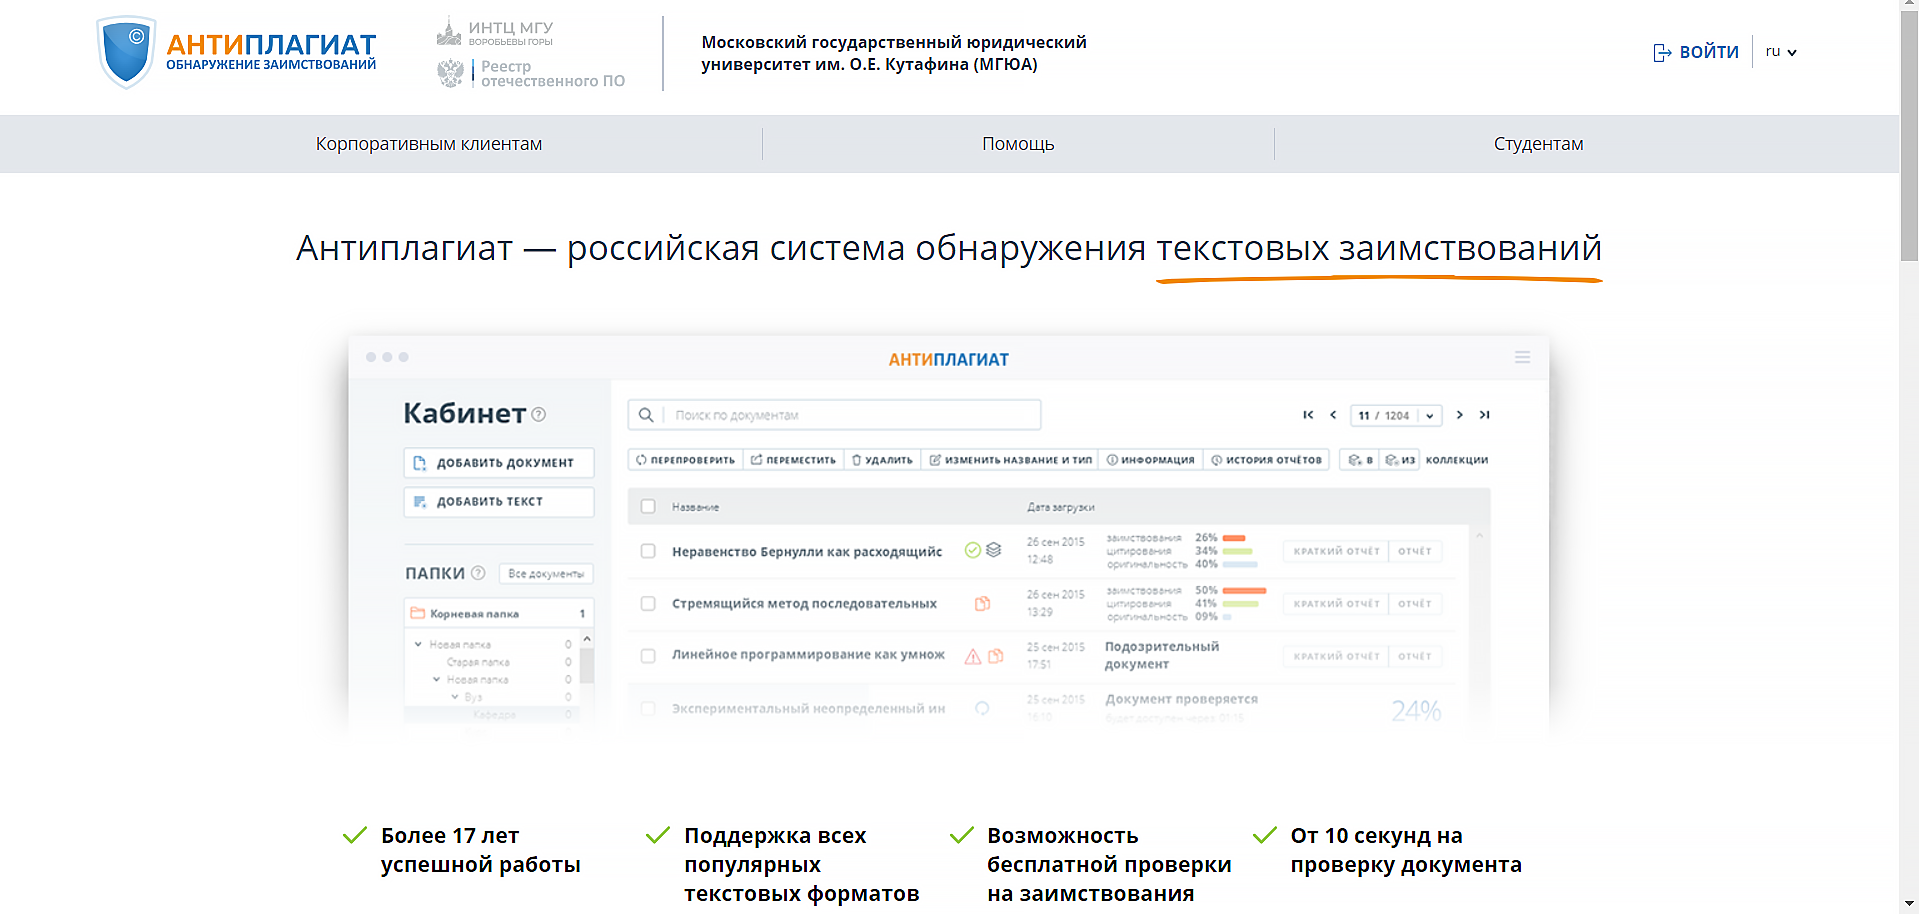Screen dimensions: 1919x914
Task: Click the Антиплагиат shield logo
Action: click(x=127, y=52)
